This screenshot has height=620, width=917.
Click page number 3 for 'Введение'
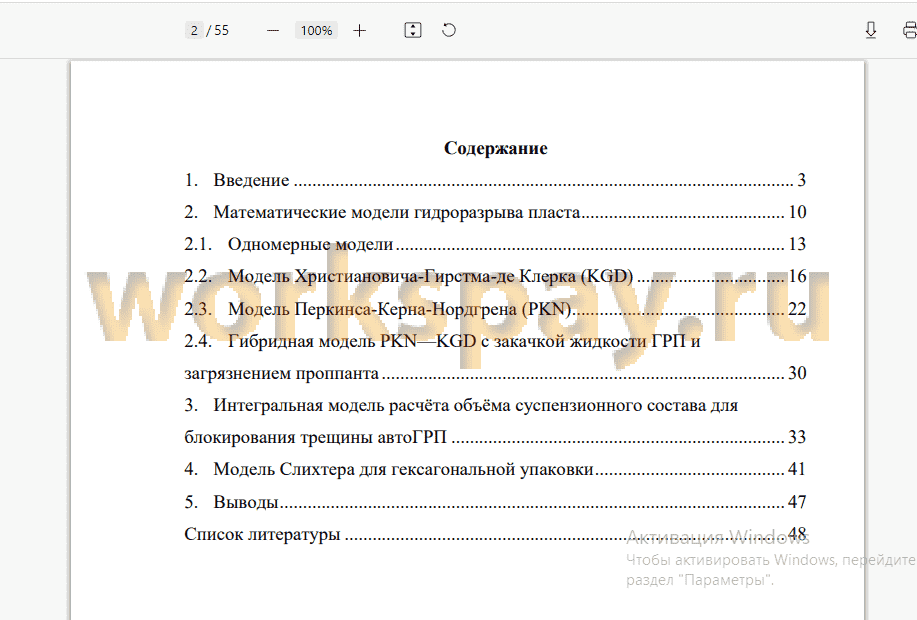click(801, 180)
